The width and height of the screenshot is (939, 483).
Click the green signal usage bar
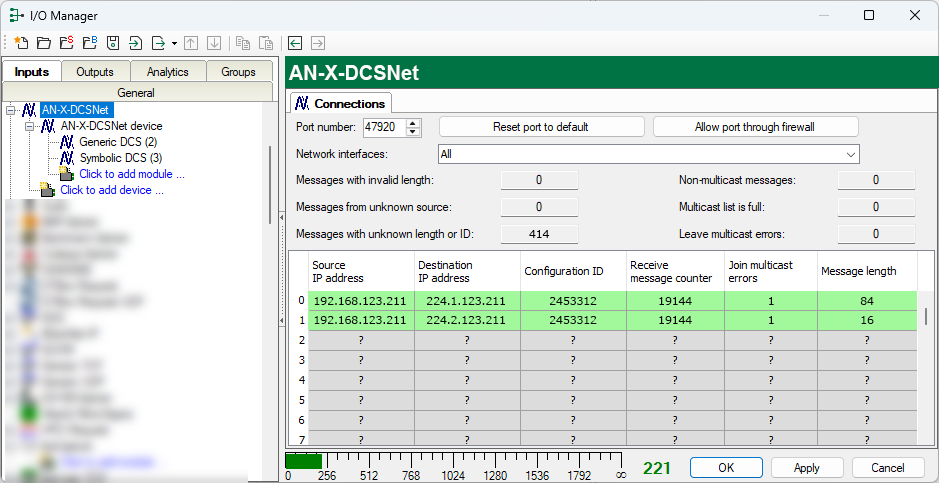tap(303, 461)
